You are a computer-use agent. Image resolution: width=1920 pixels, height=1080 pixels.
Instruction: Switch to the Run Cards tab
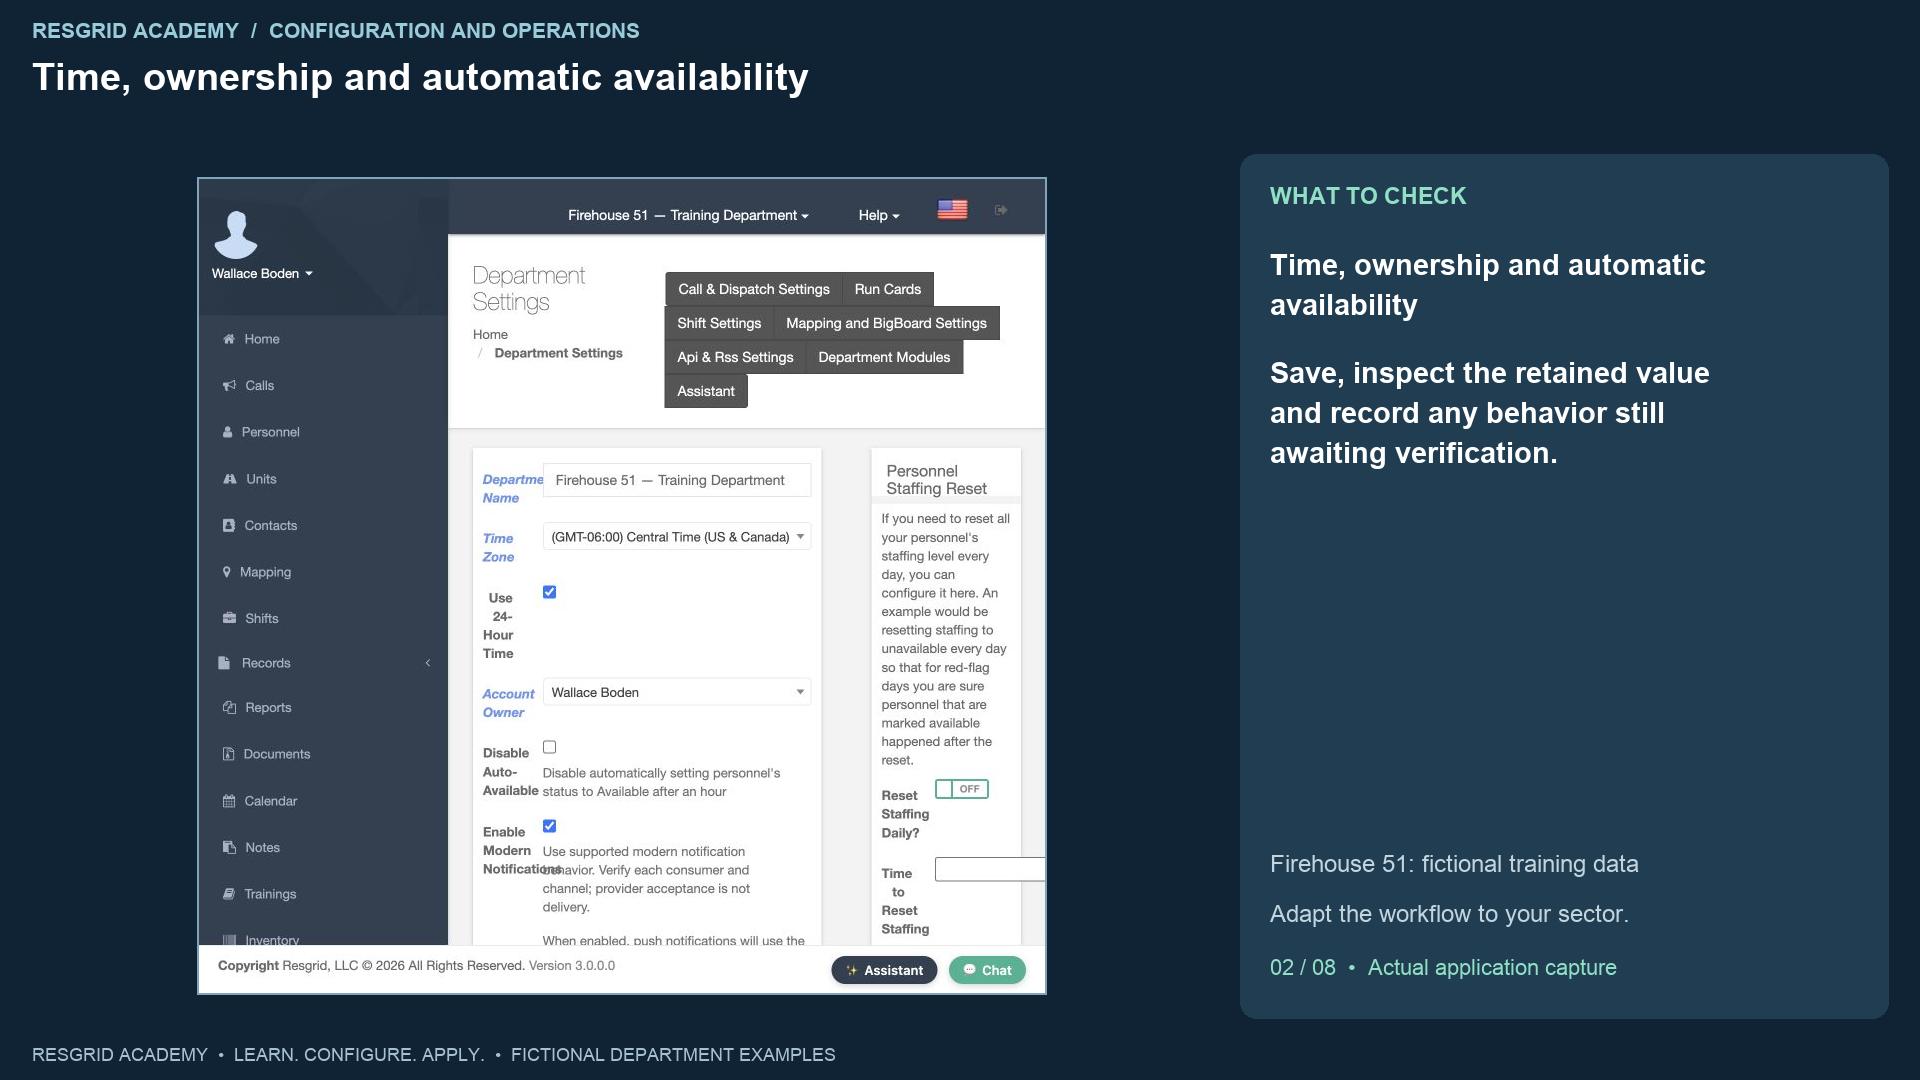click(x=888, y=289)
